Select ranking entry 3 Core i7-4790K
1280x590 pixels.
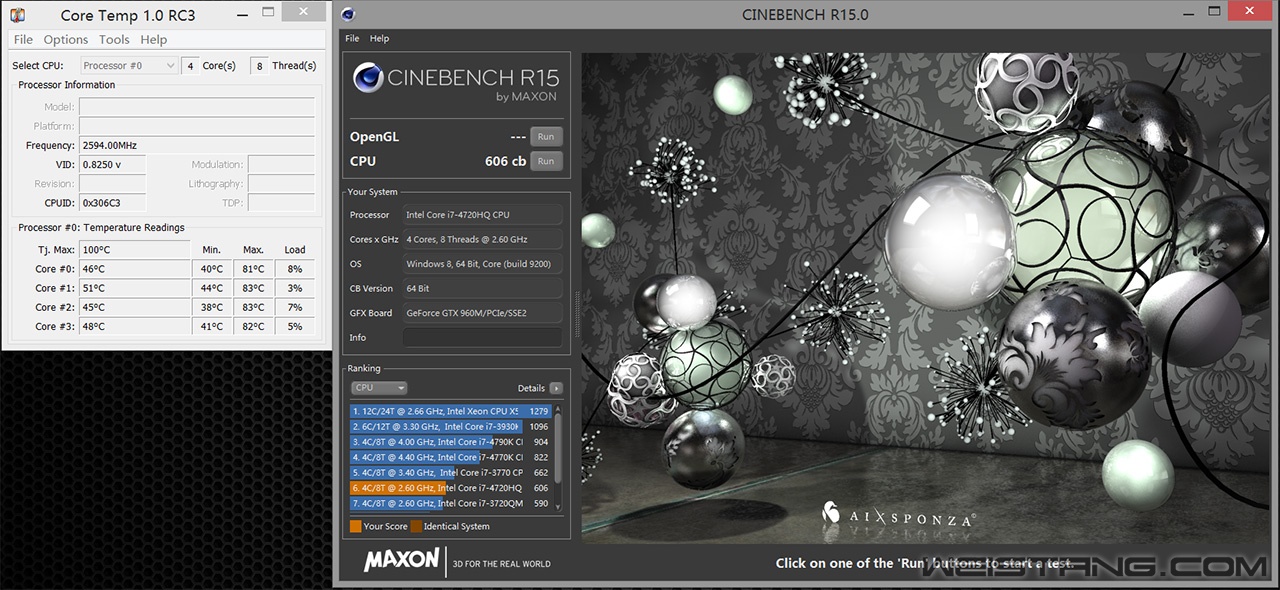[x=451, y=442]
